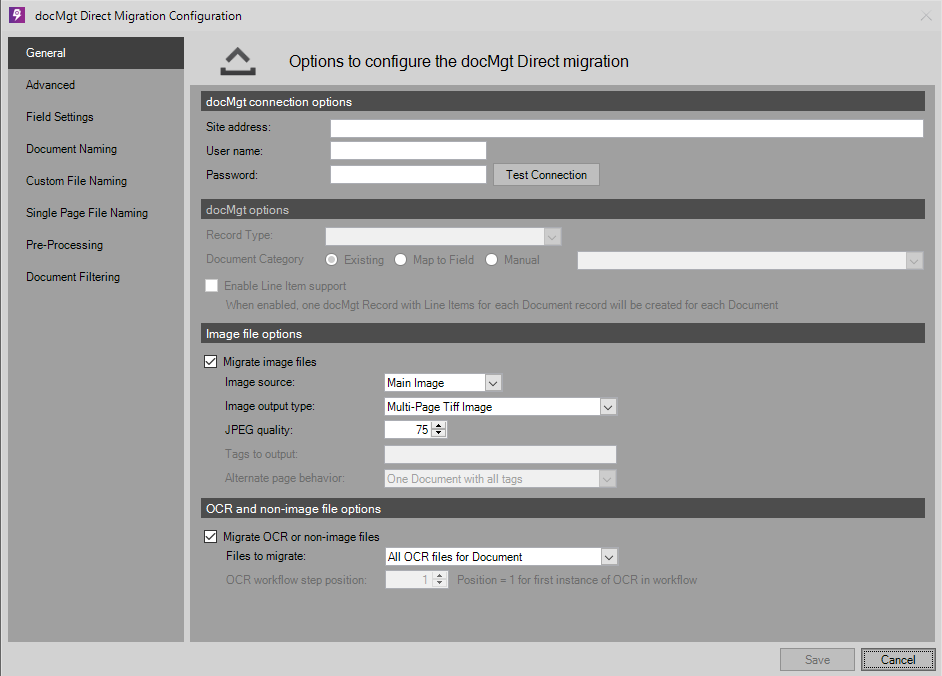
Task: Click the Save button
Action: pyautogui.click(x=817, y=660)
